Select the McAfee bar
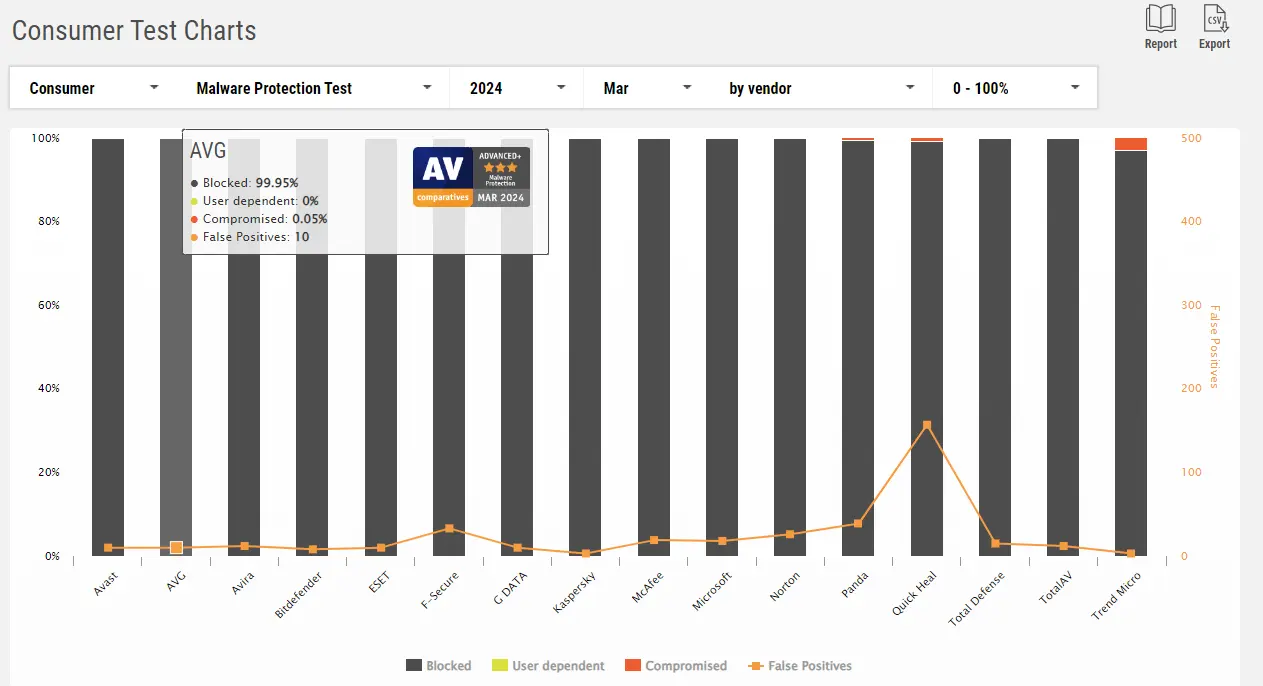This screenshot has width=1263, height=686. (653, 347)
